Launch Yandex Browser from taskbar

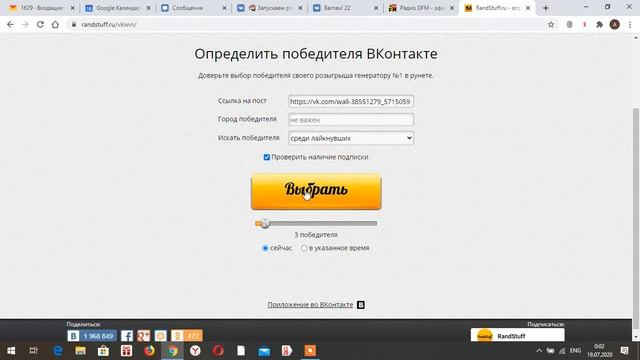click(195, 351)
